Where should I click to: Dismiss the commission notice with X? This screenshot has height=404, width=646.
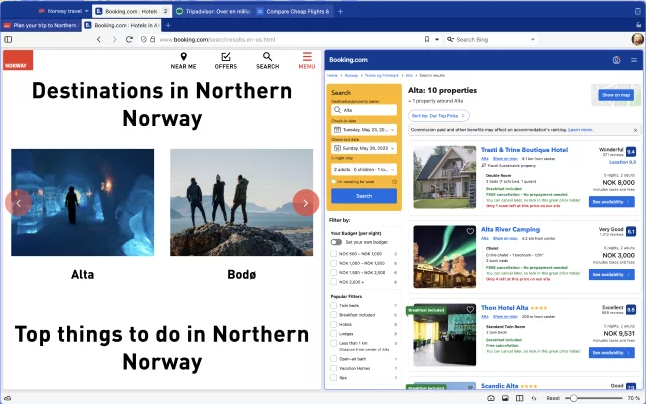(635, 130)
